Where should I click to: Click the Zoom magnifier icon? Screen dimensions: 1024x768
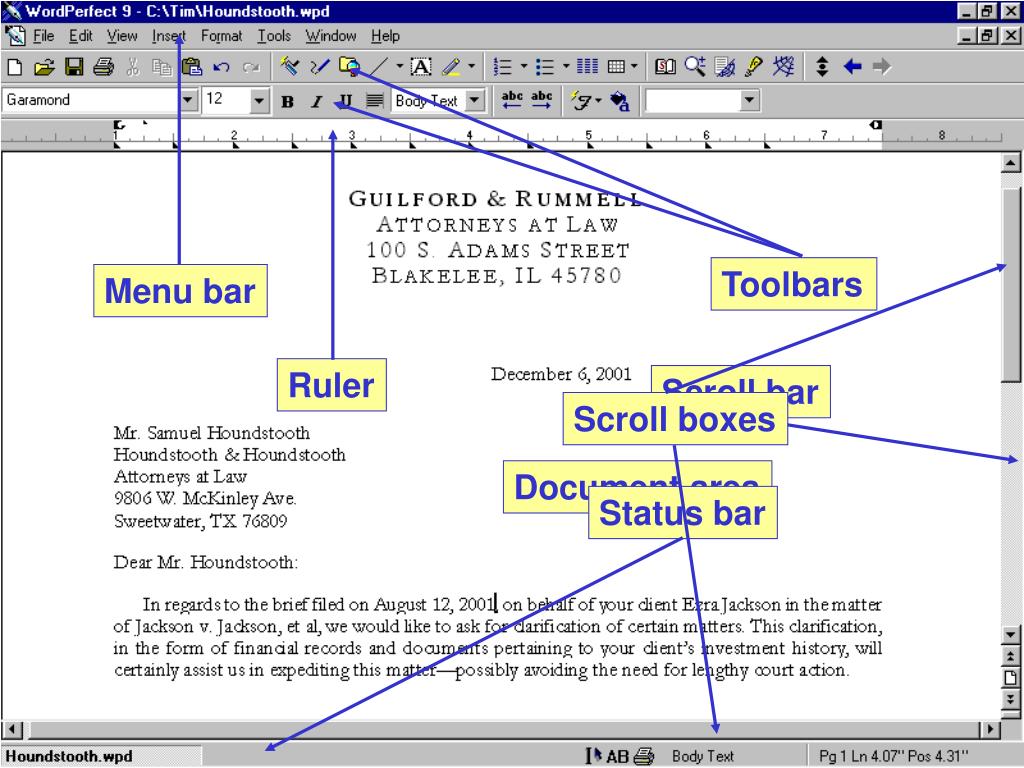[695, 67]
